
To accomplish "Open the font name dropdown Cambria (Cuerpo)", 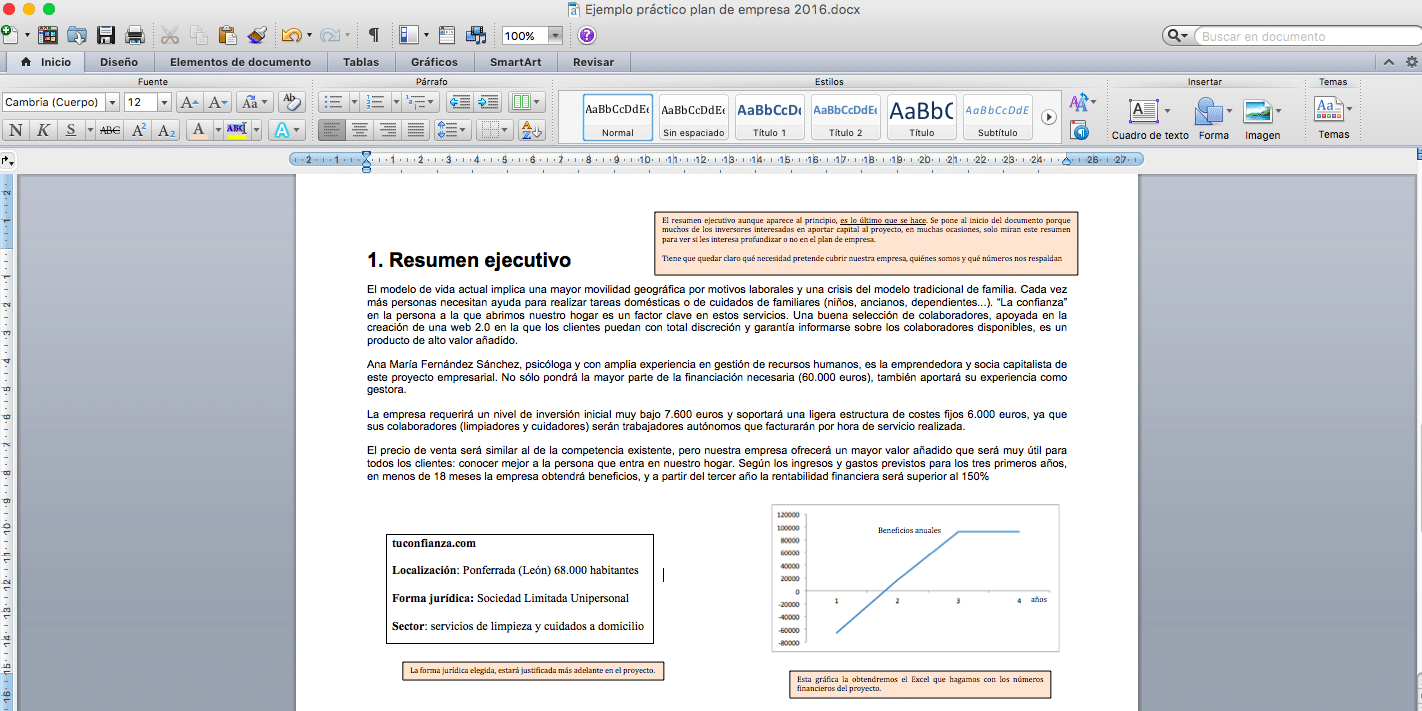I will 112,102.
